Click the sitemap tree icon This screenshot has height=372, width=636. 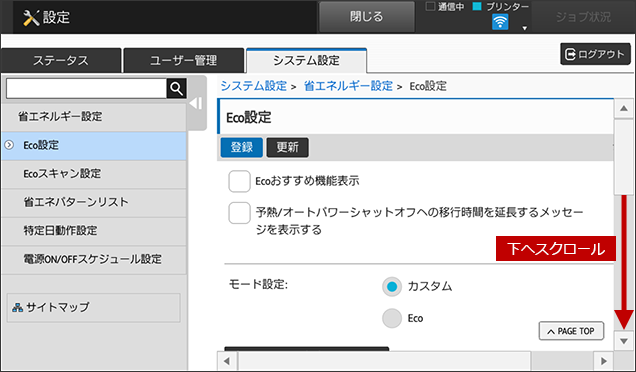17,308
